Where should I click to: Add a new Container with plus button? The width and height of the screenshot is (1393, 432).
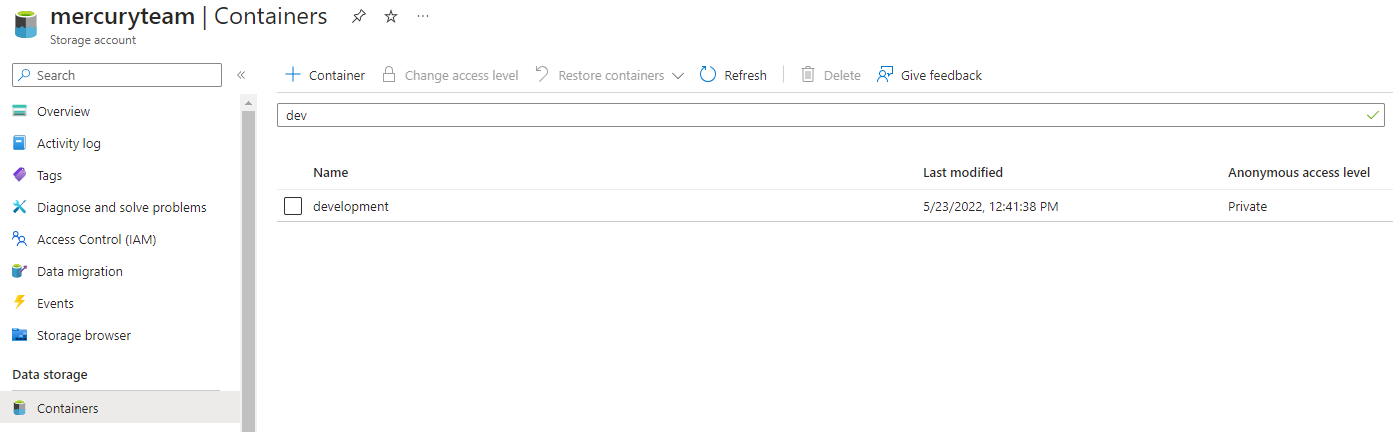(325, 75)
